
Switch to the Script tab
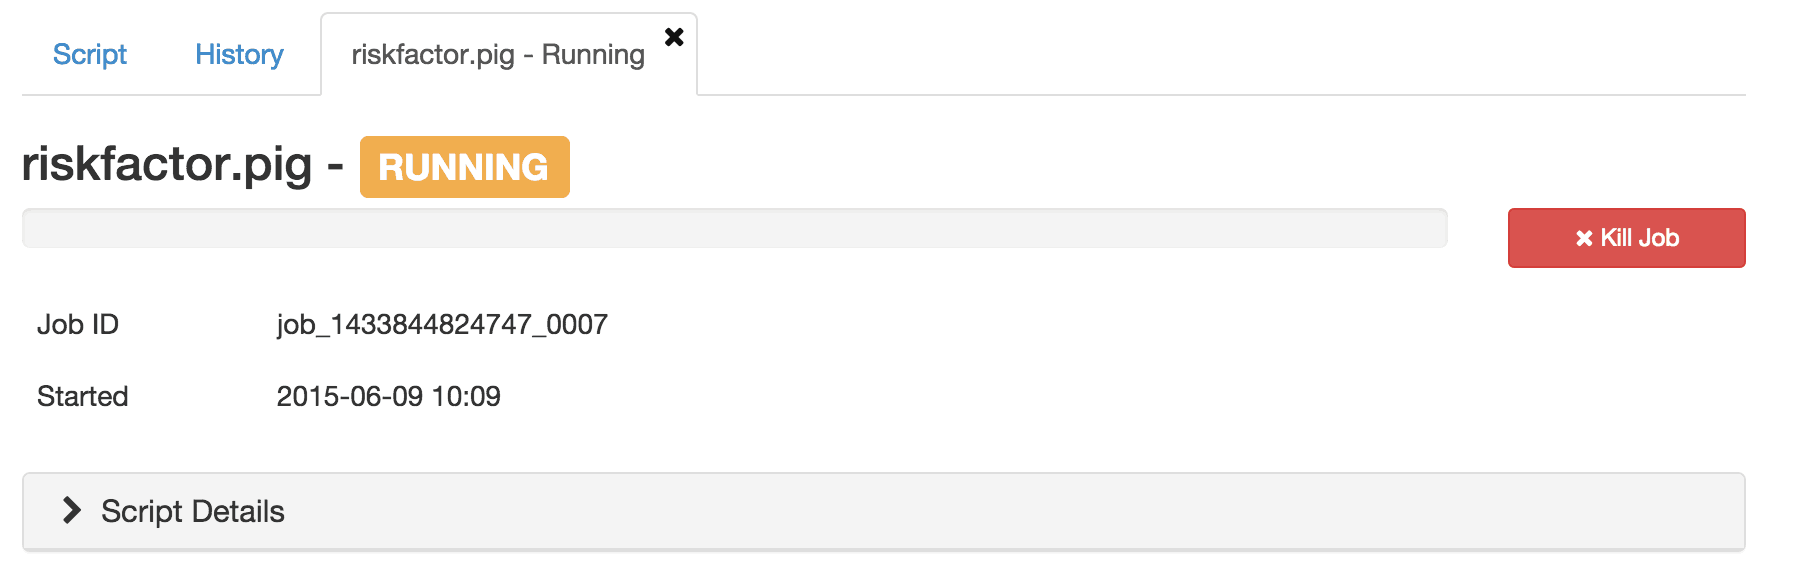90,54
